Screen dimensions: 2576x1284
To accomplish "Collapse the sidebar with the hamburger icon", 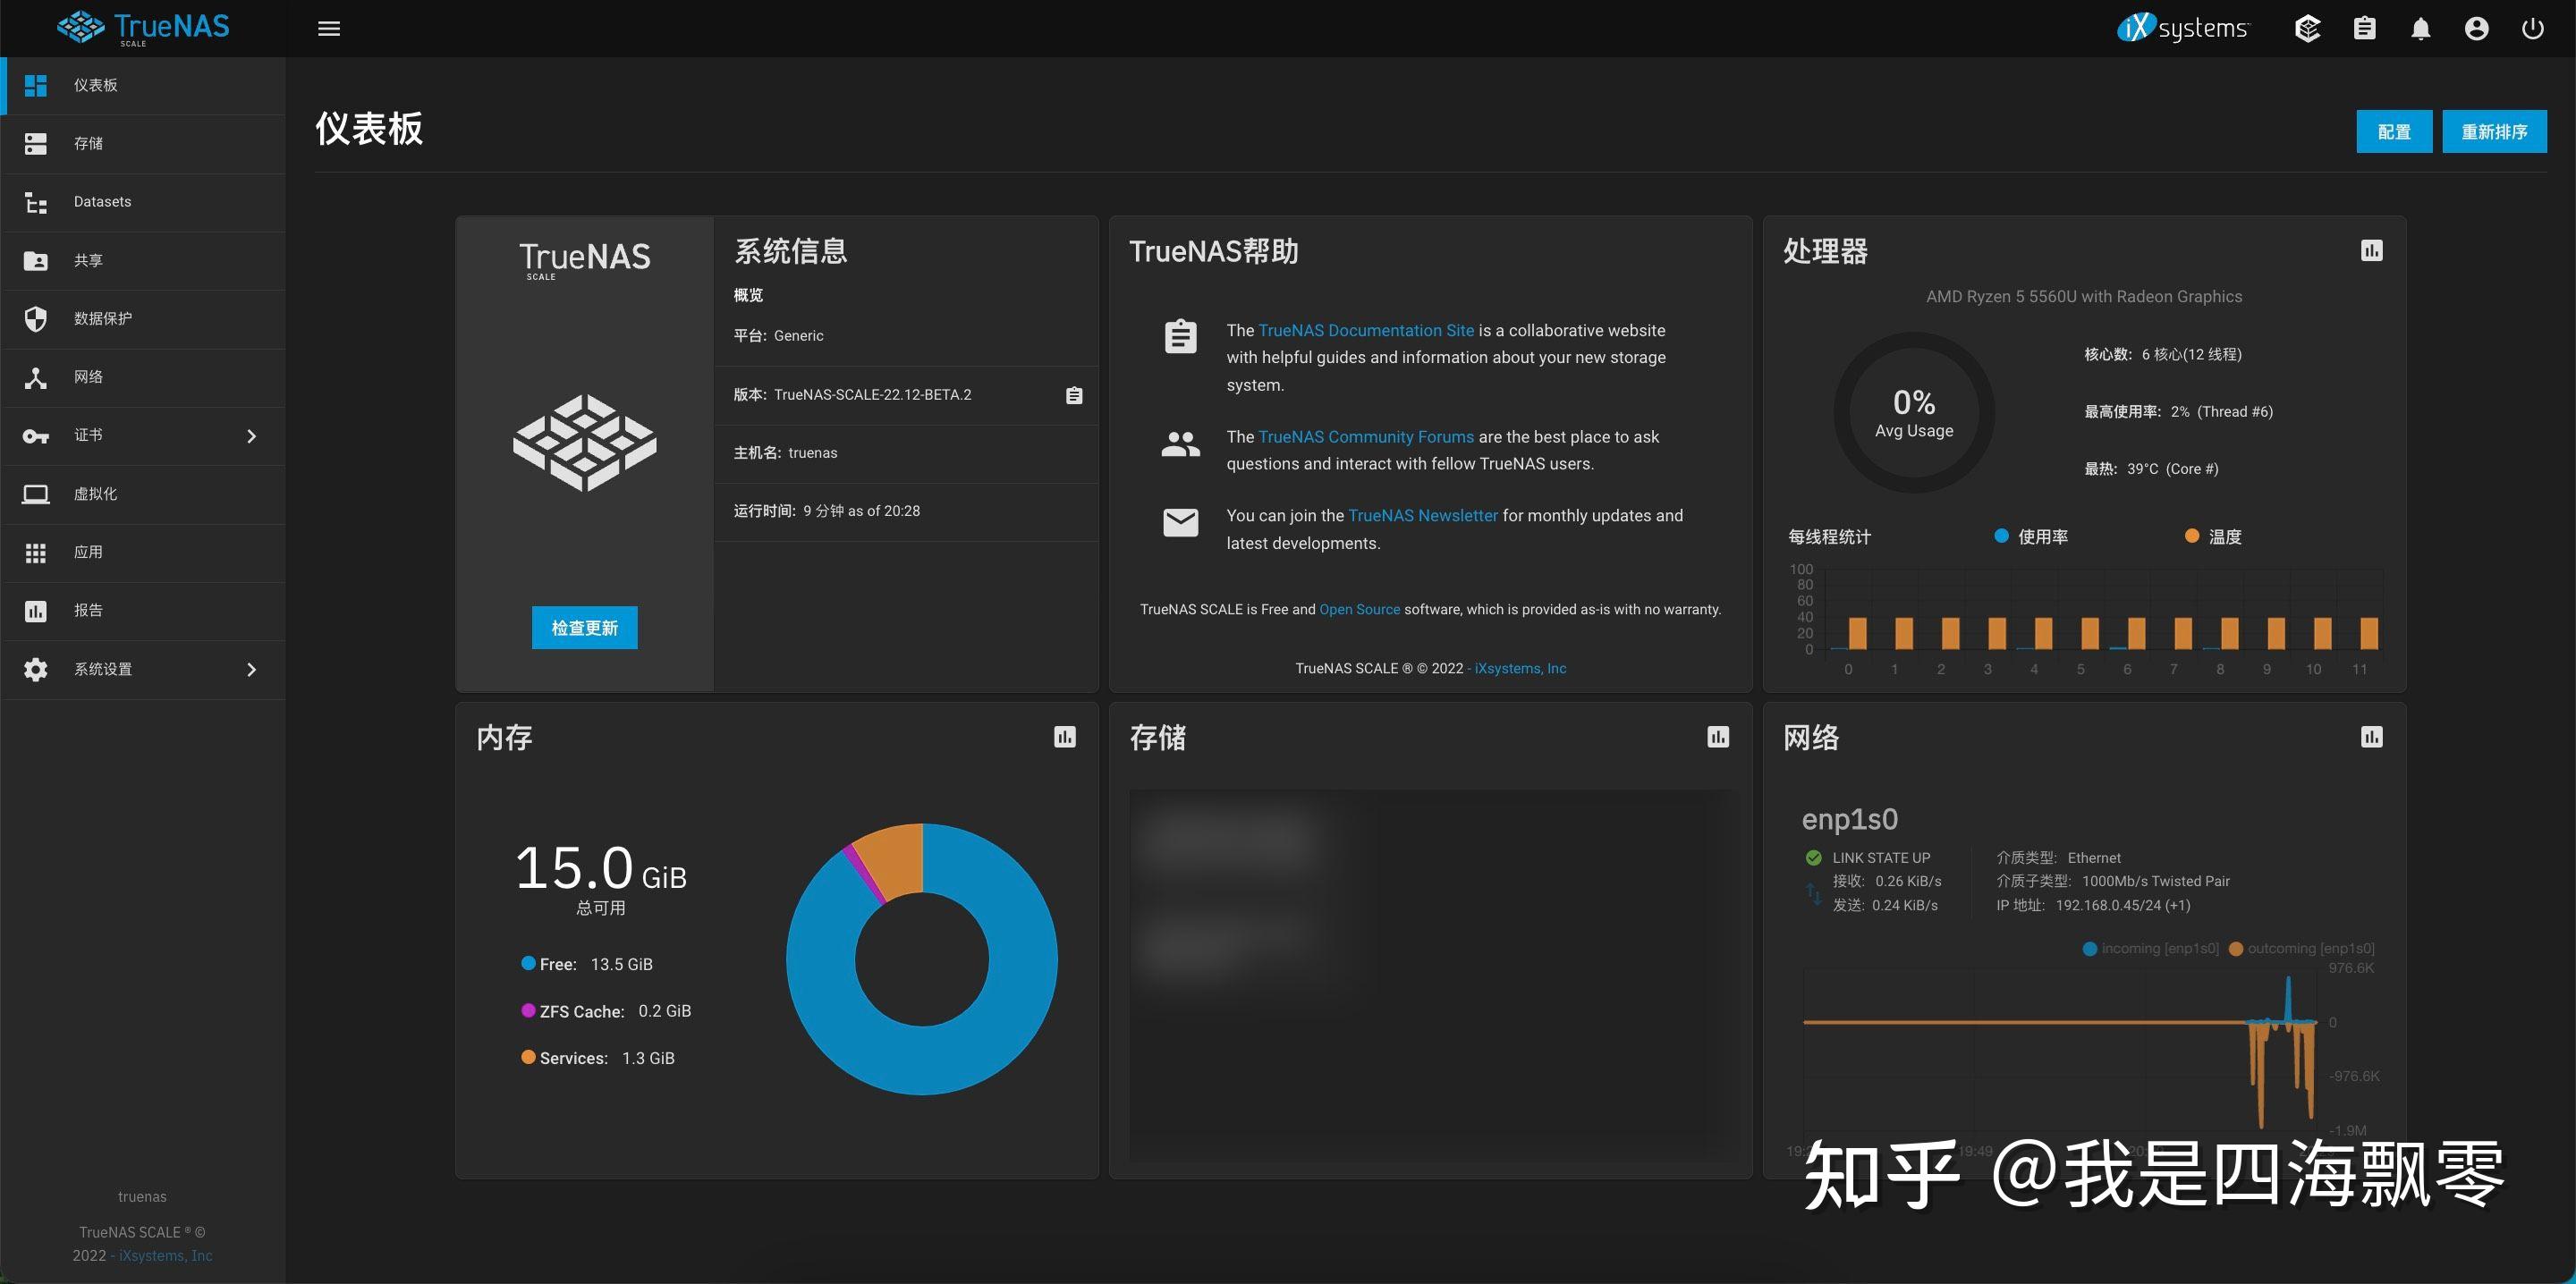I will [x=328, y=28].
